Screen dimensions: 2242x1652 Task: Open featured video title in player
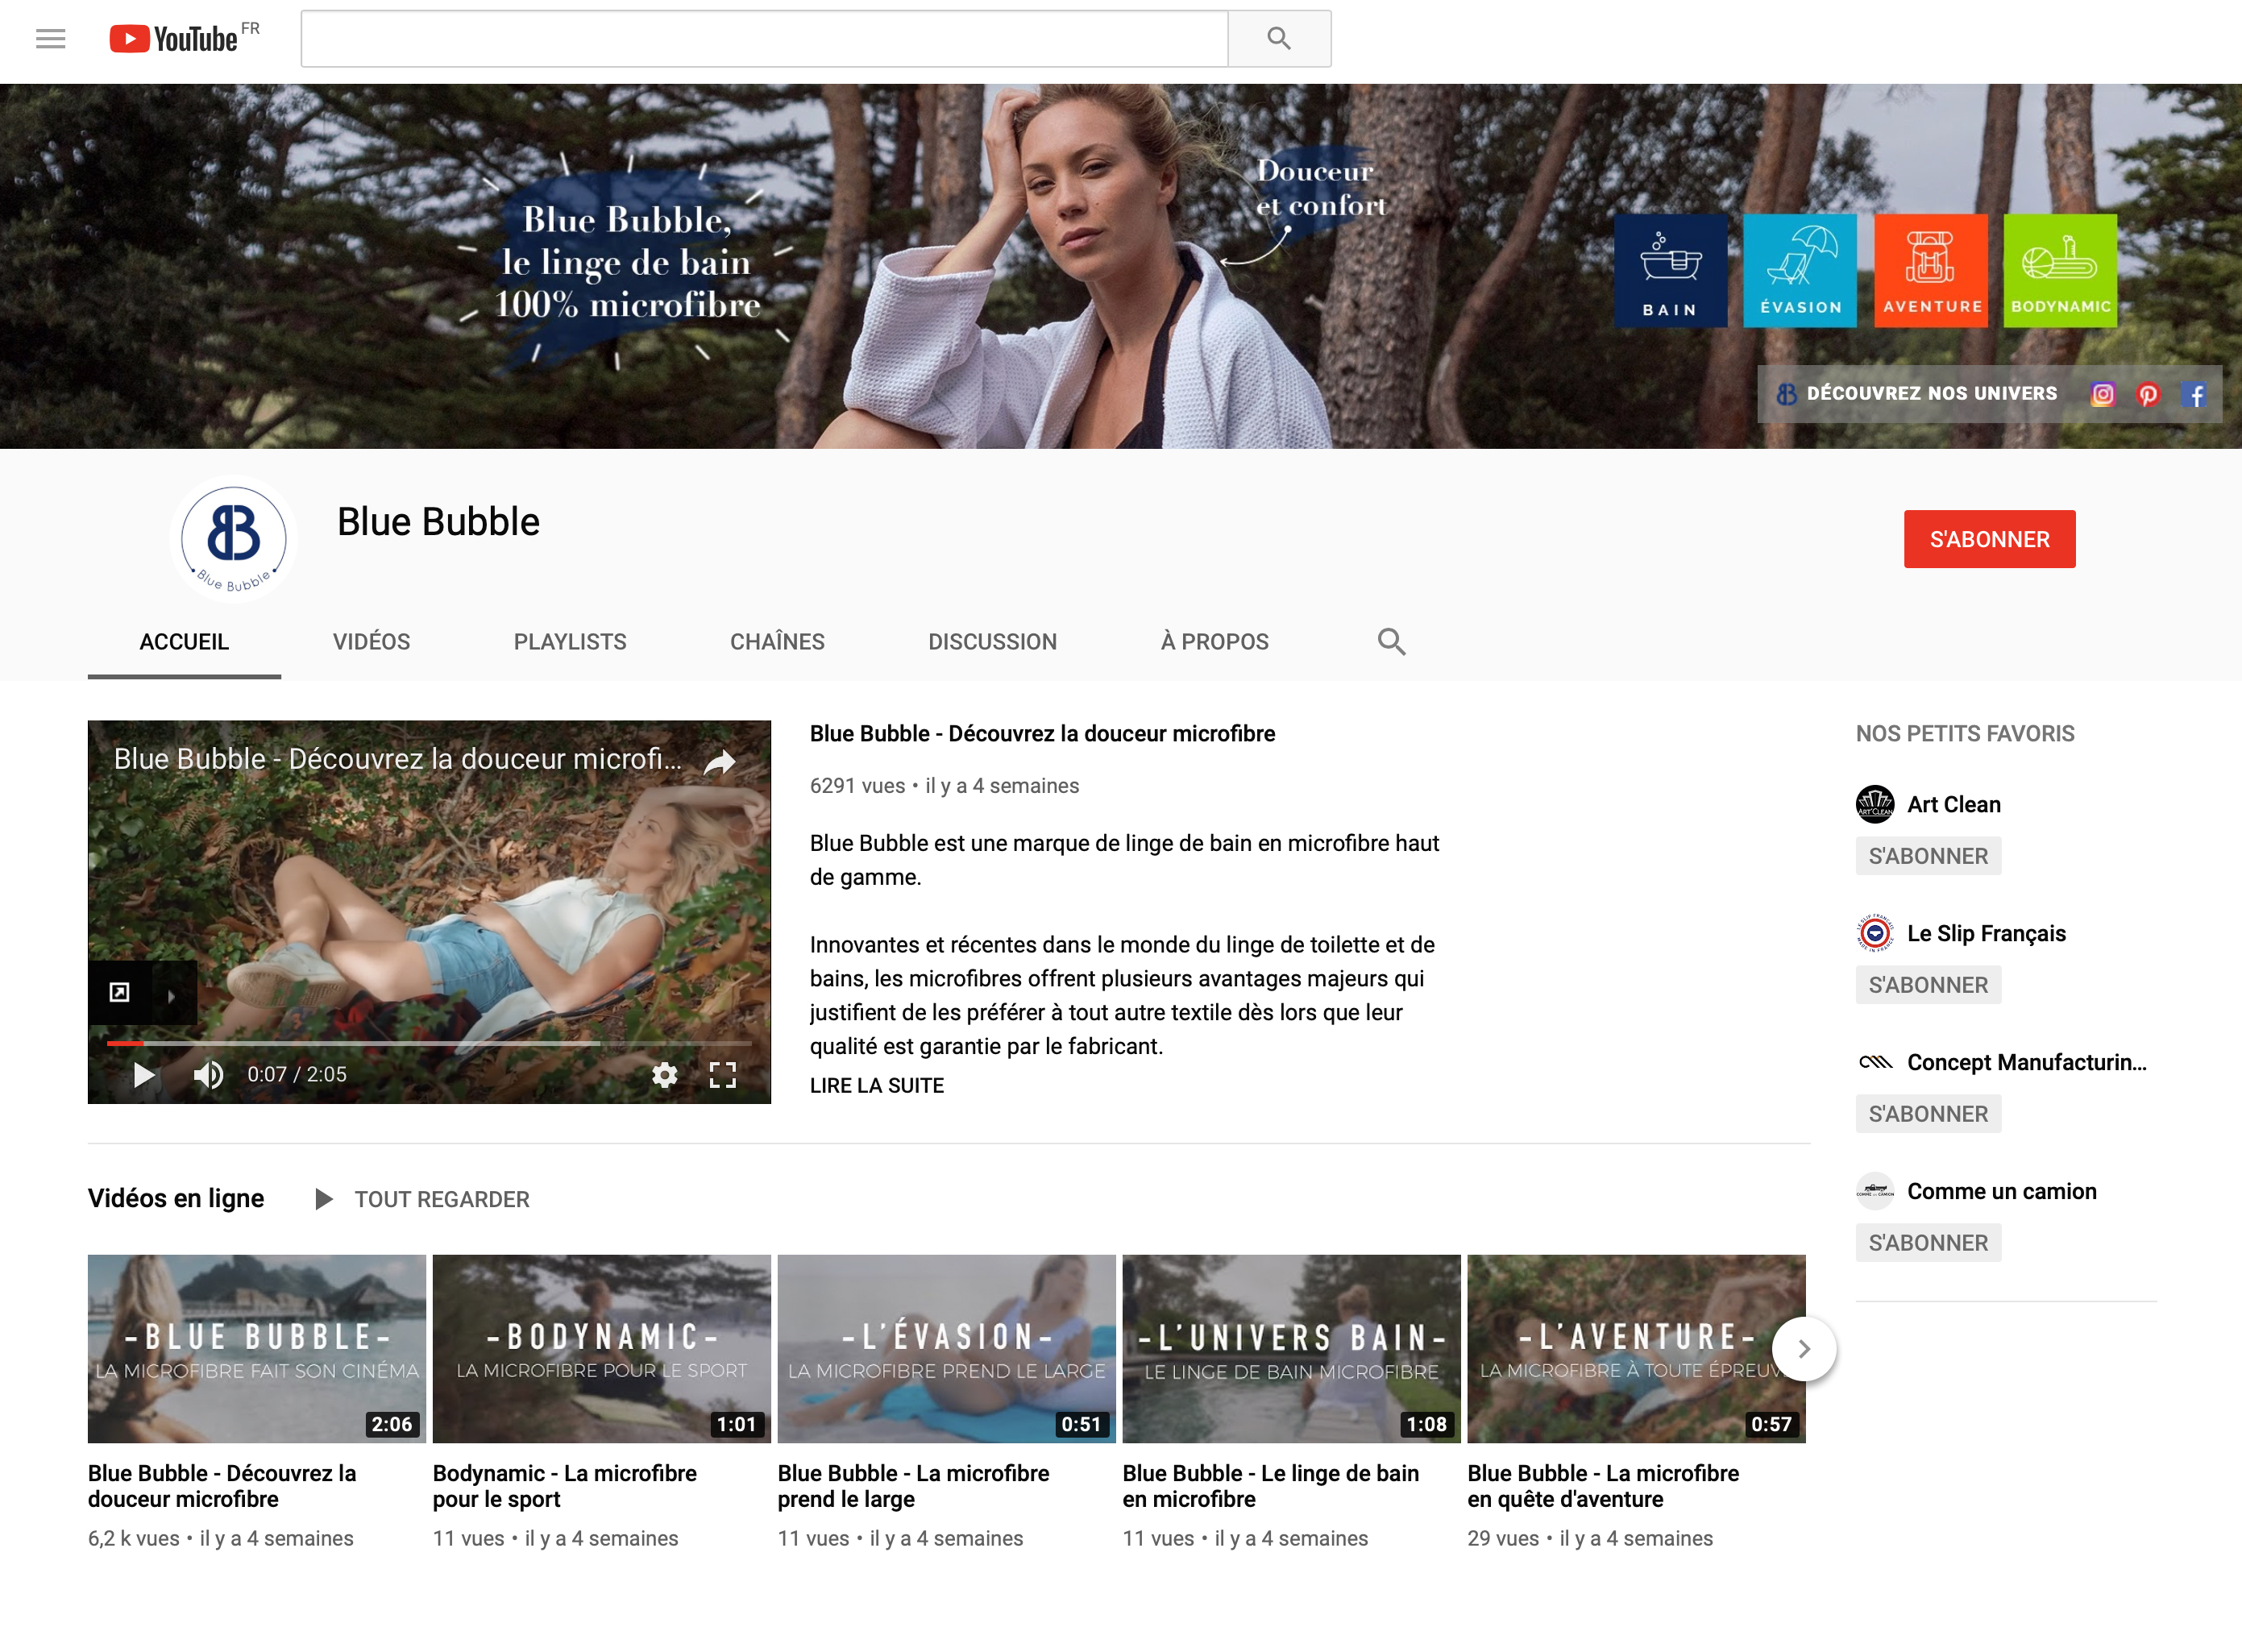coord(397,759)
